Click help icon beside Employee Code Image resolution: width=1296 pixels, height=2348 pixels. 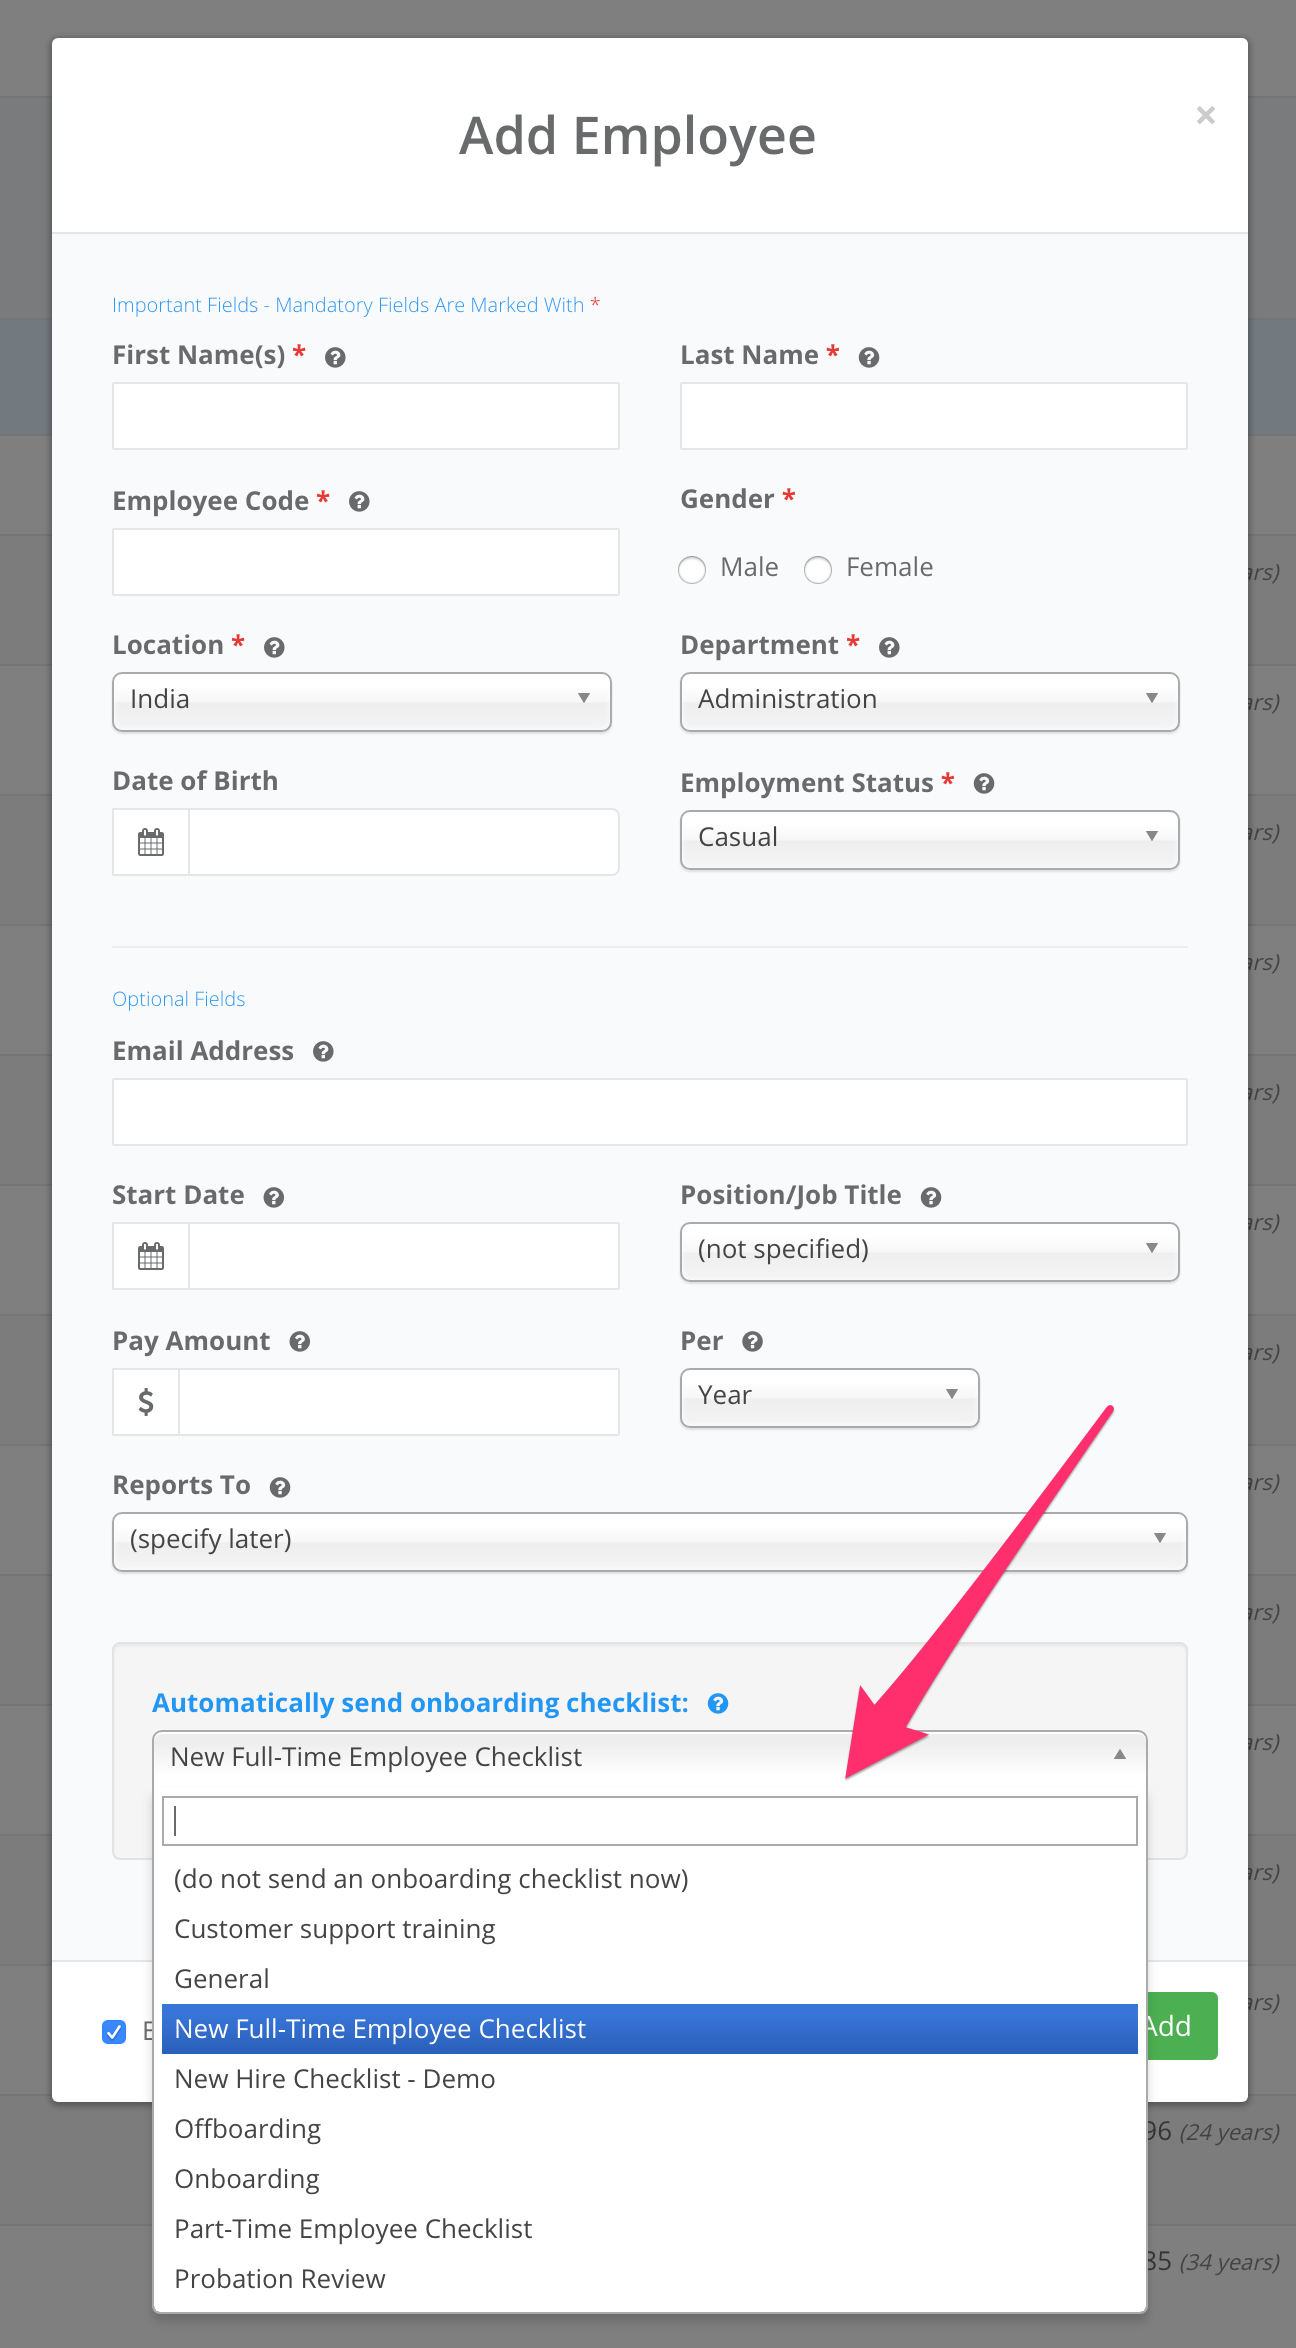[x=359, y=502]
